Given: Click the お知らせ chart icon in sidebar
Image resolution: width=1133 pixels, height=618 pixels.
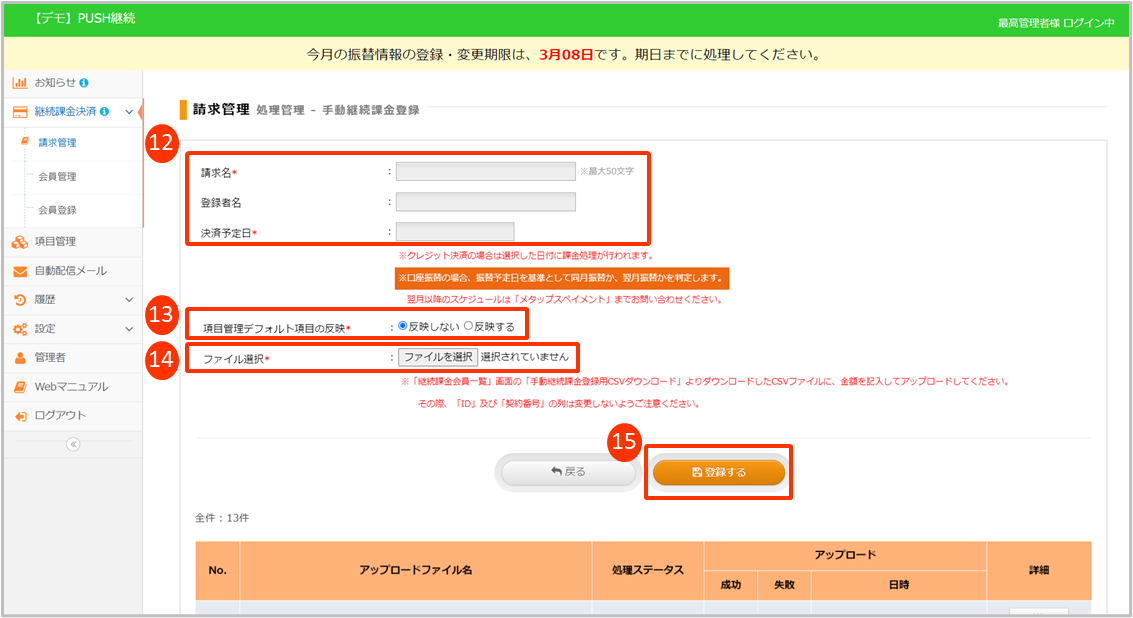Looking at the screenshot, I should click(x=20, y=82).
